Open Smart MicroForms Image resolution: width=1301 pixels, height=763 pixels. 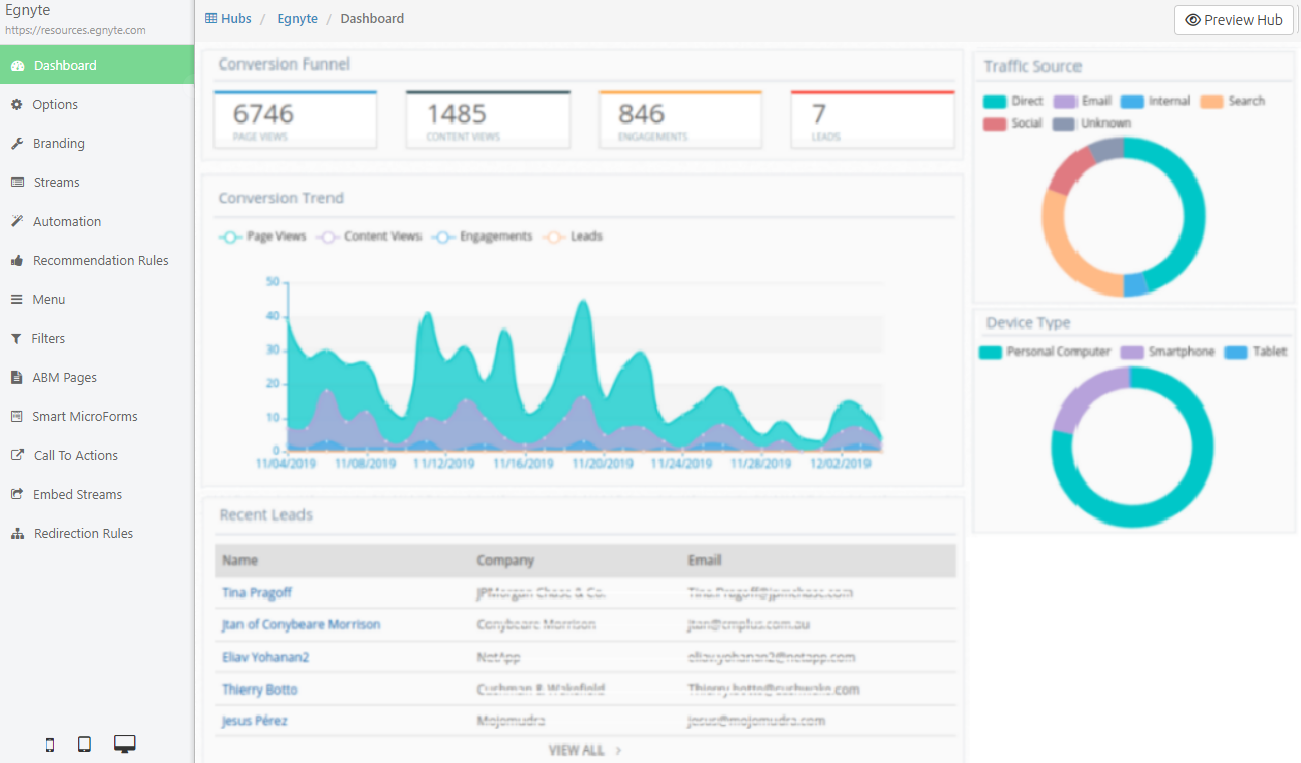(97, 417)
